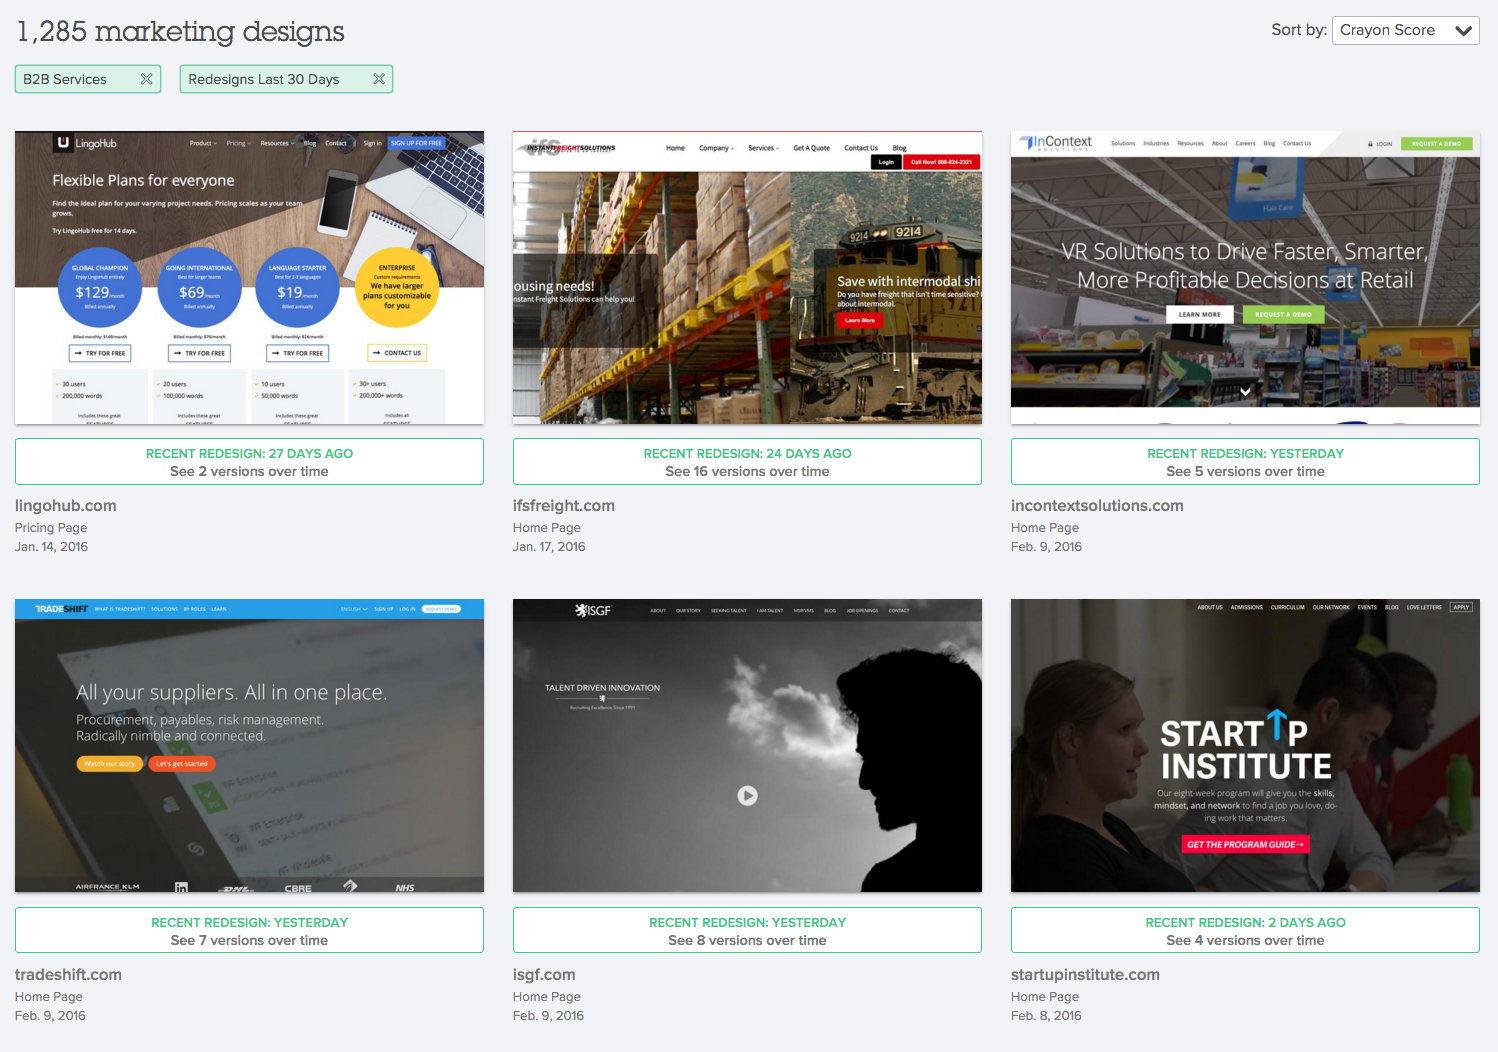Viewport: 1498px width, 1052px height.
Task: Click the isgf.com site name
Action: click(544, 975)
